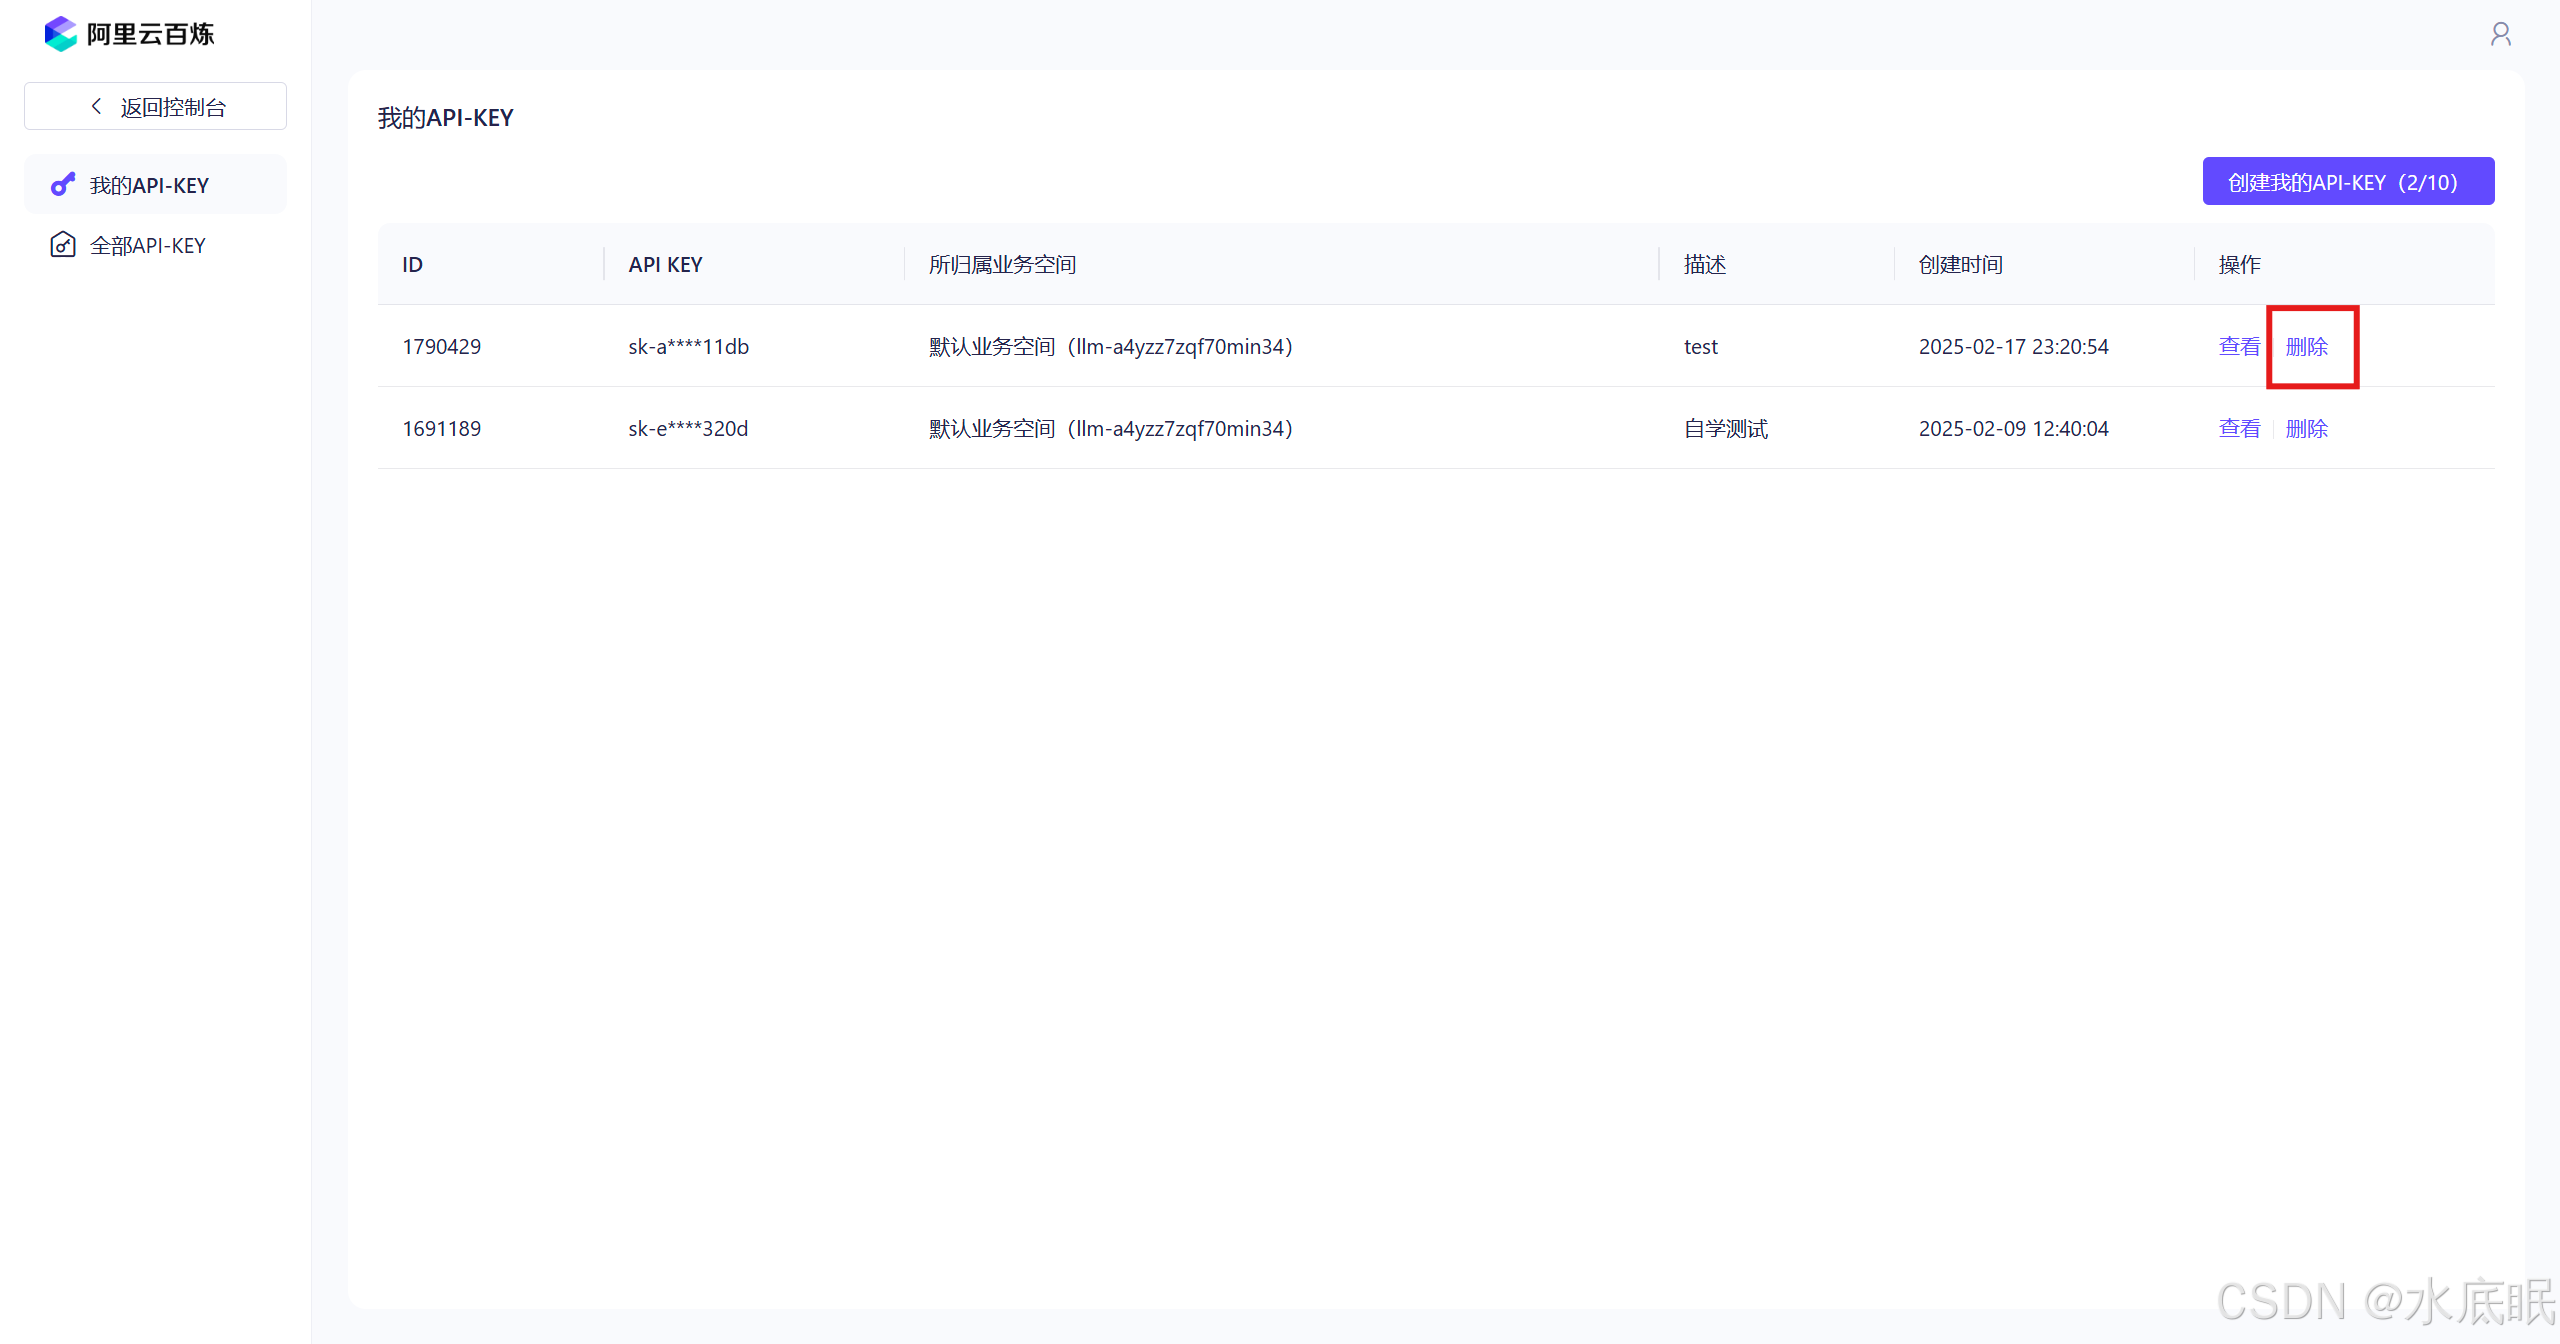Click the API KEY column header

click(665, 264)
